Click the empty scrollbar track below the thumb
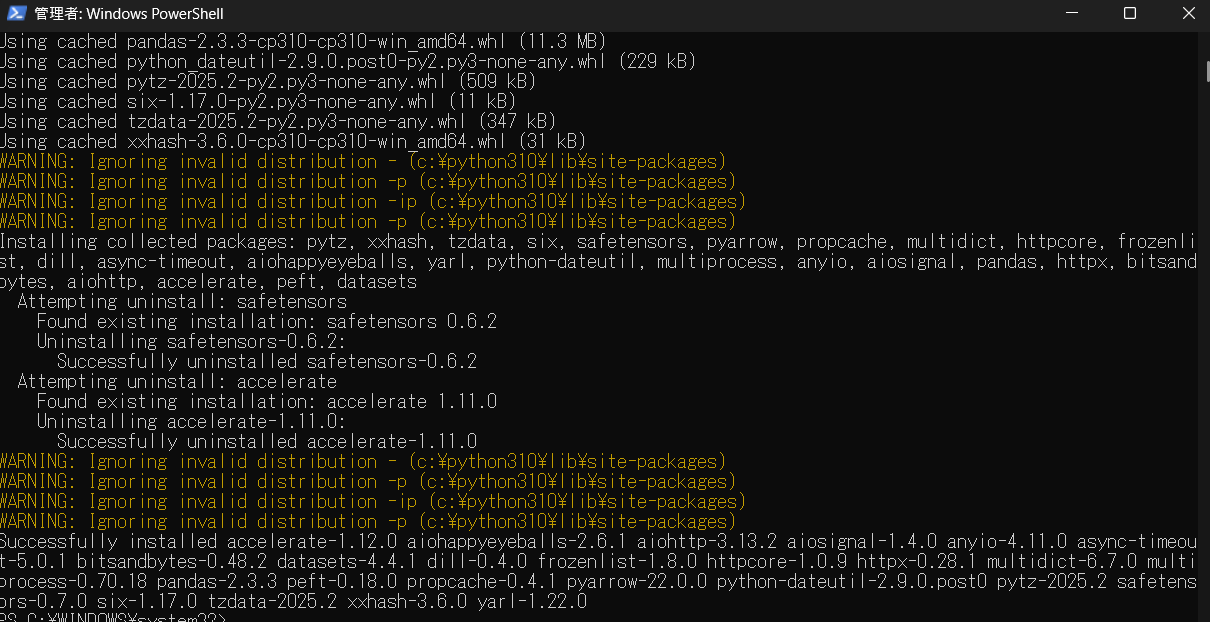The image size is (1210, 622). point(1203,350)
